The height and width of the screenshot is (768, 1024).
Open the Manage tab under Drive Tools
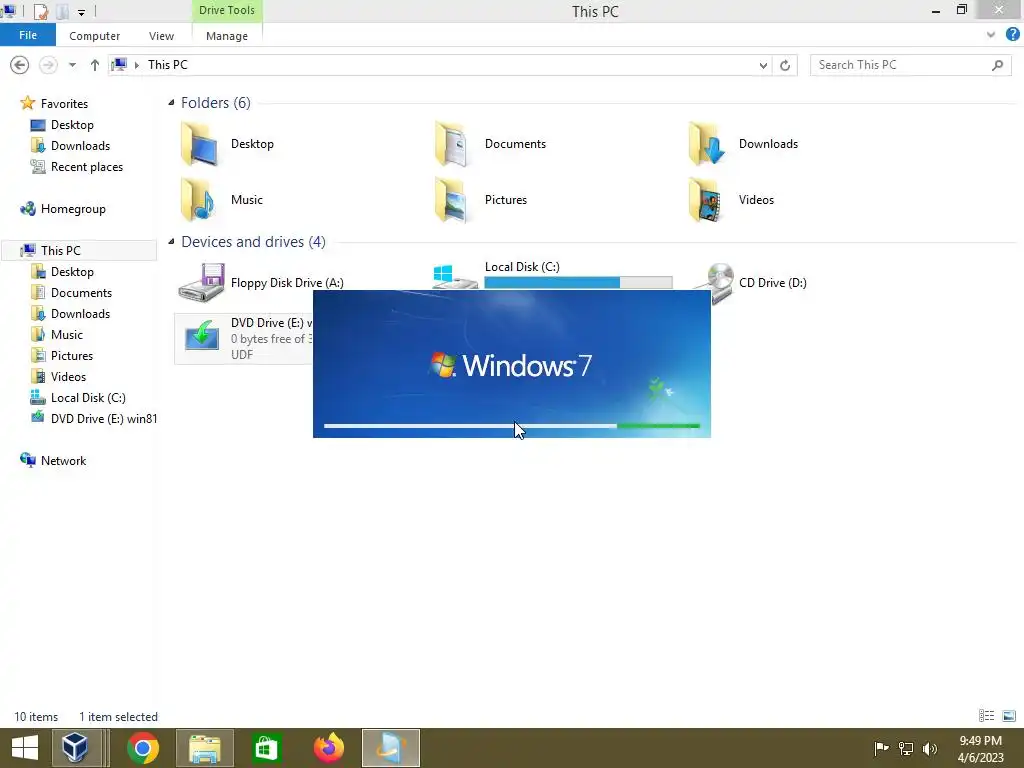pos(227,36)
